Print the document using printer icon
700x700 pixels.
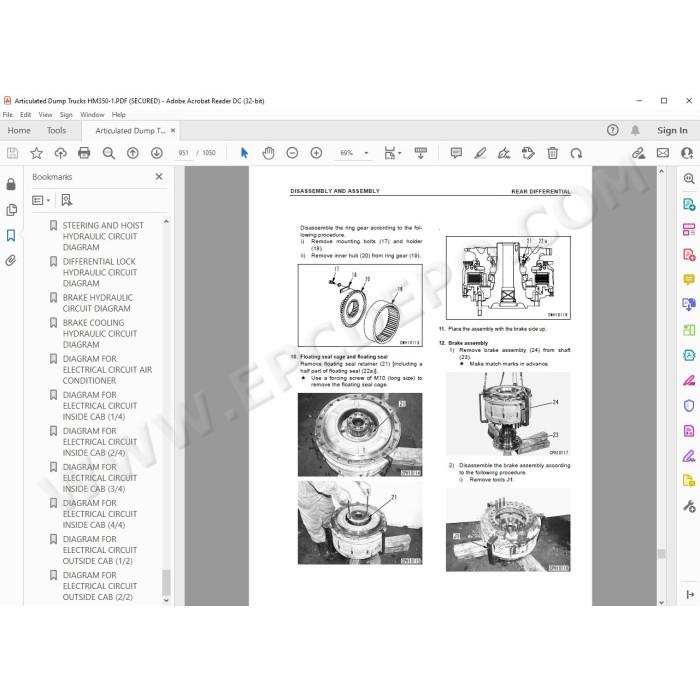pos(84,153)
